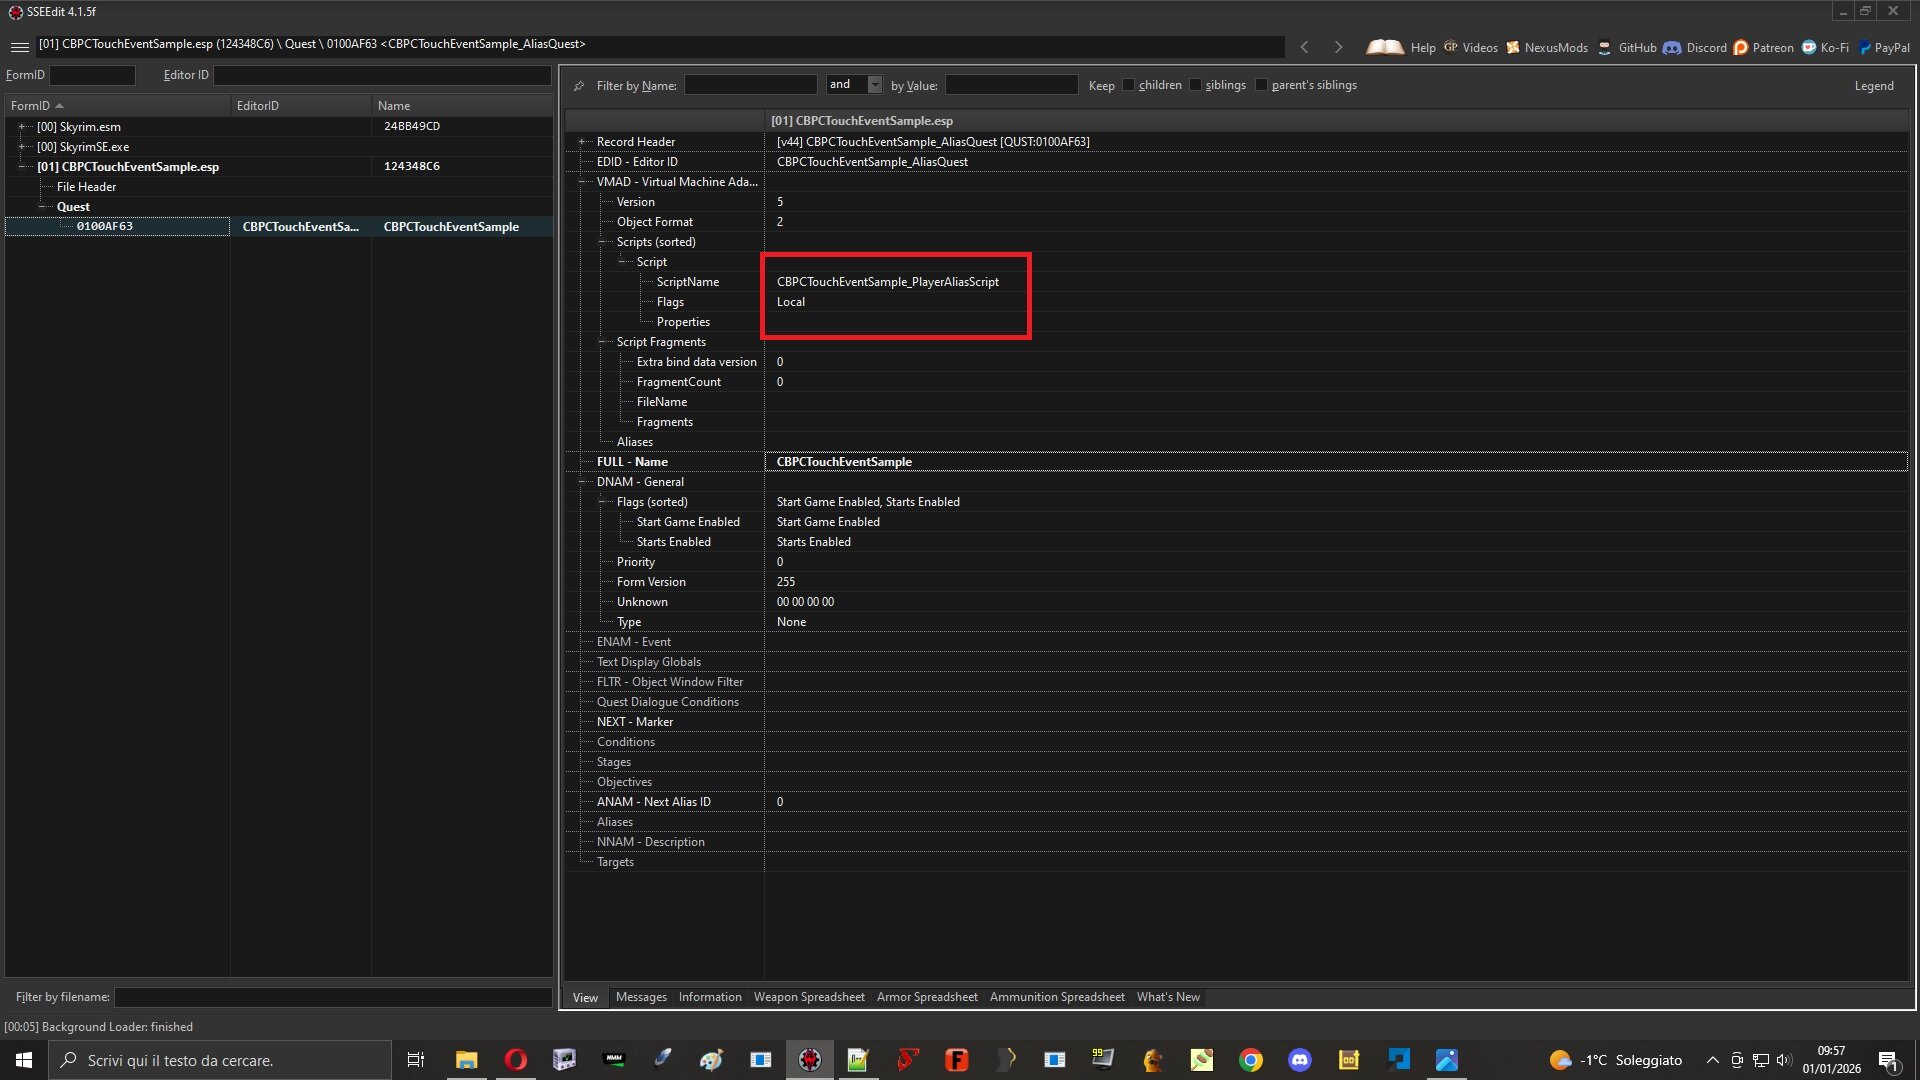Open Task View in taskbar
The height and width of the screenshot is (1080, 1920).
coord(416,1060)
